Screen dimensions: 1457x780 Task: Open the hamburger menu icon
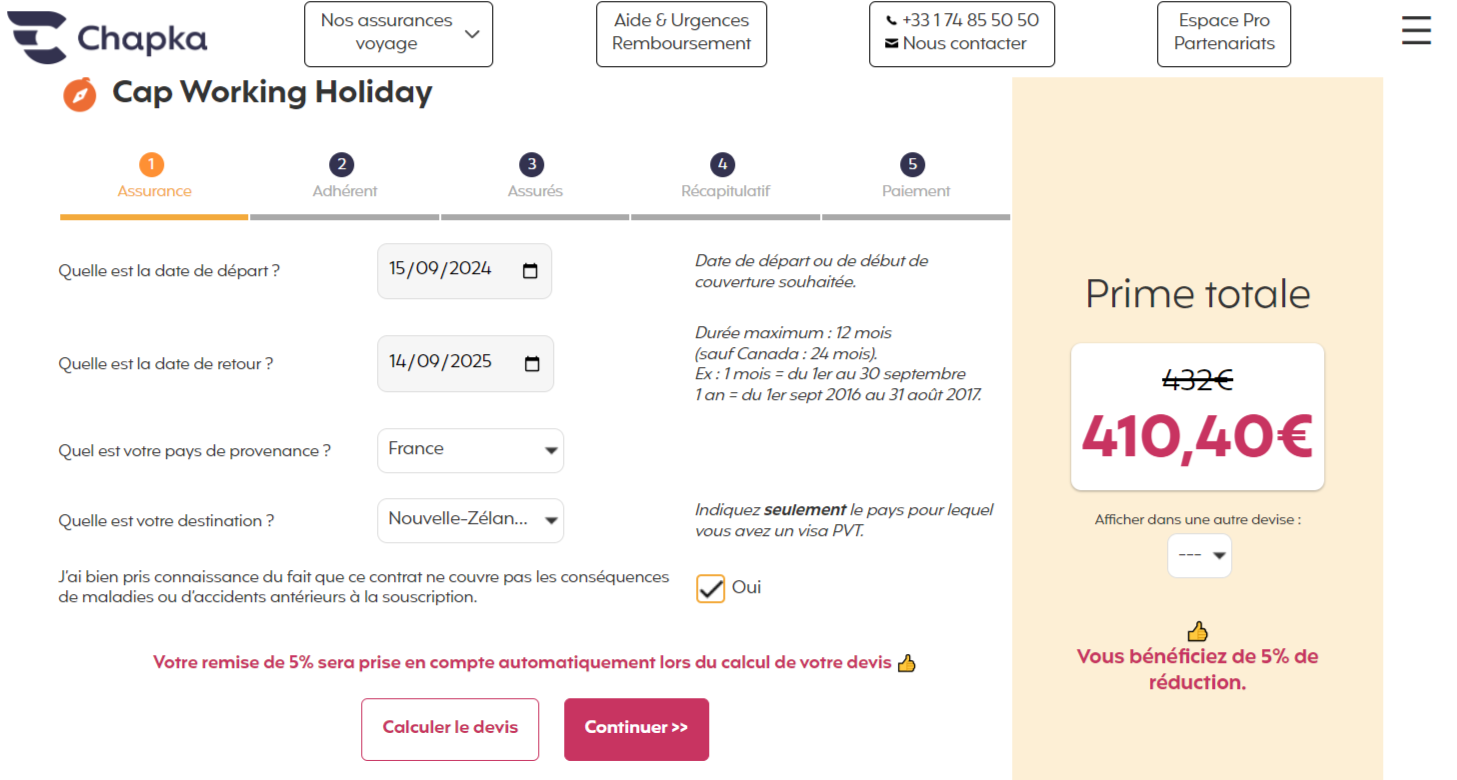[x=1416, y=31]
